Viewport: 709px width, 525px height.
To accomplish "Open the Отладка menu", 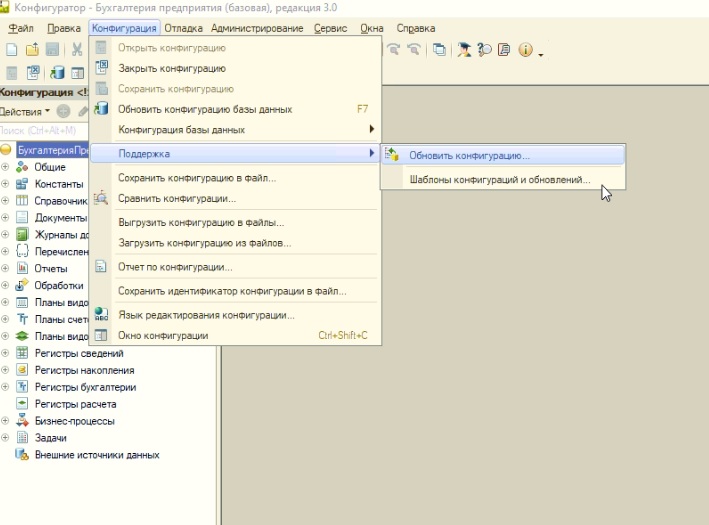I will [x=183, y=28].
